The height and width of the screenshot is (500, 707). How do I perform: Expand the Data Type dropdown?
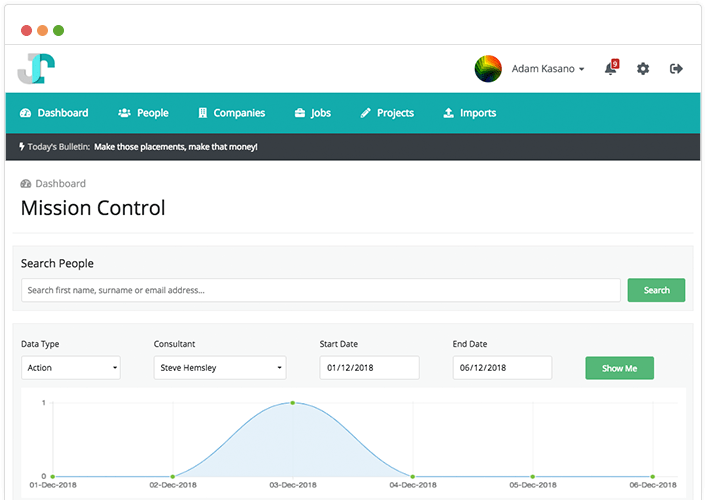pyautogui.click(x=71, y=368)
